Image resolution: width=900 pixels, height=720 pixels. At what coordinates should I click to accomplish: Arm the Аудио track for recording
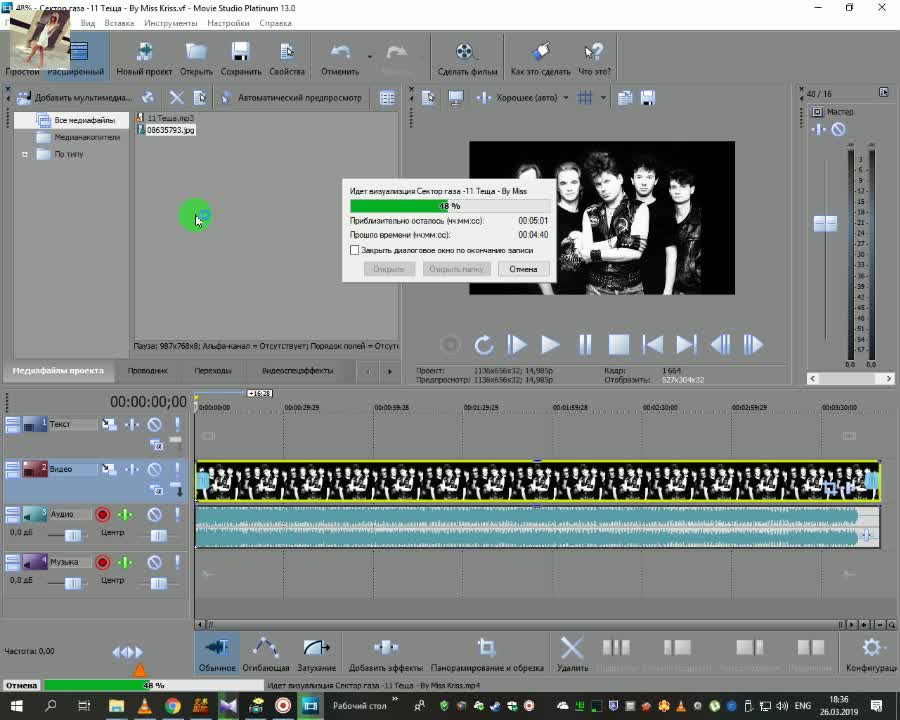[102, 515]
